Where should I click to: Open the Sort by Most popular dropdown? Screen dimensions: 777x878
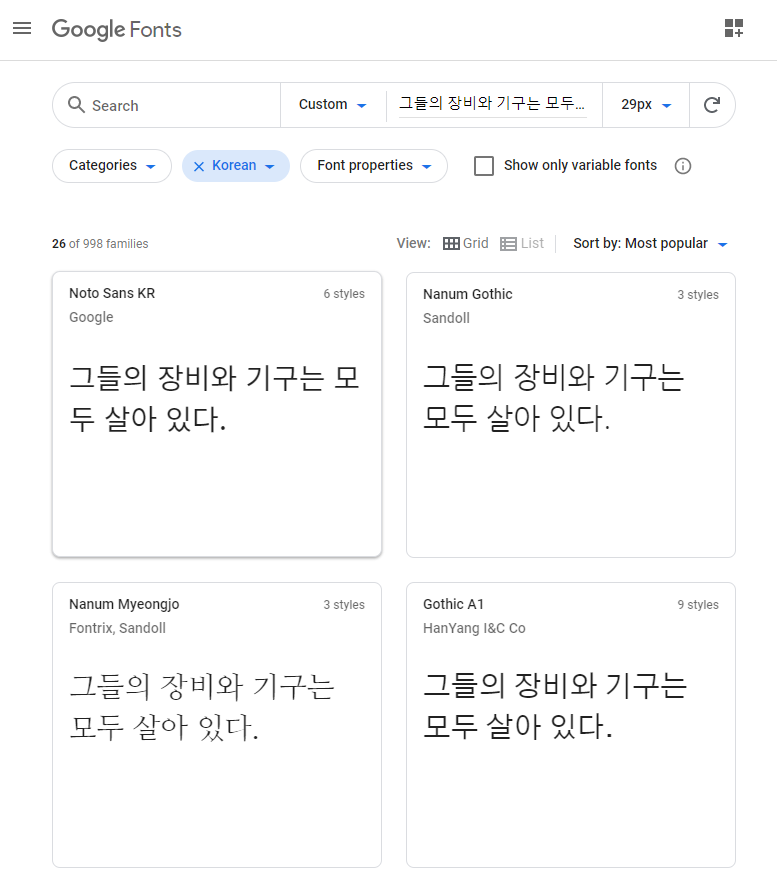[x=650, y=244]
